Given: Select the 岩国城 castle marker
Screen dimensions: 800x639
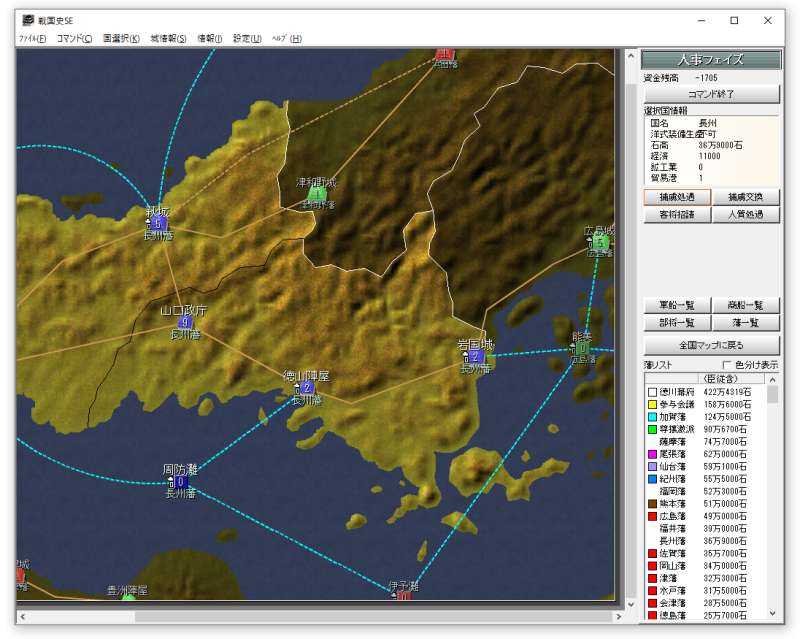Looking at the screenshot, I should tap(475, 356).
